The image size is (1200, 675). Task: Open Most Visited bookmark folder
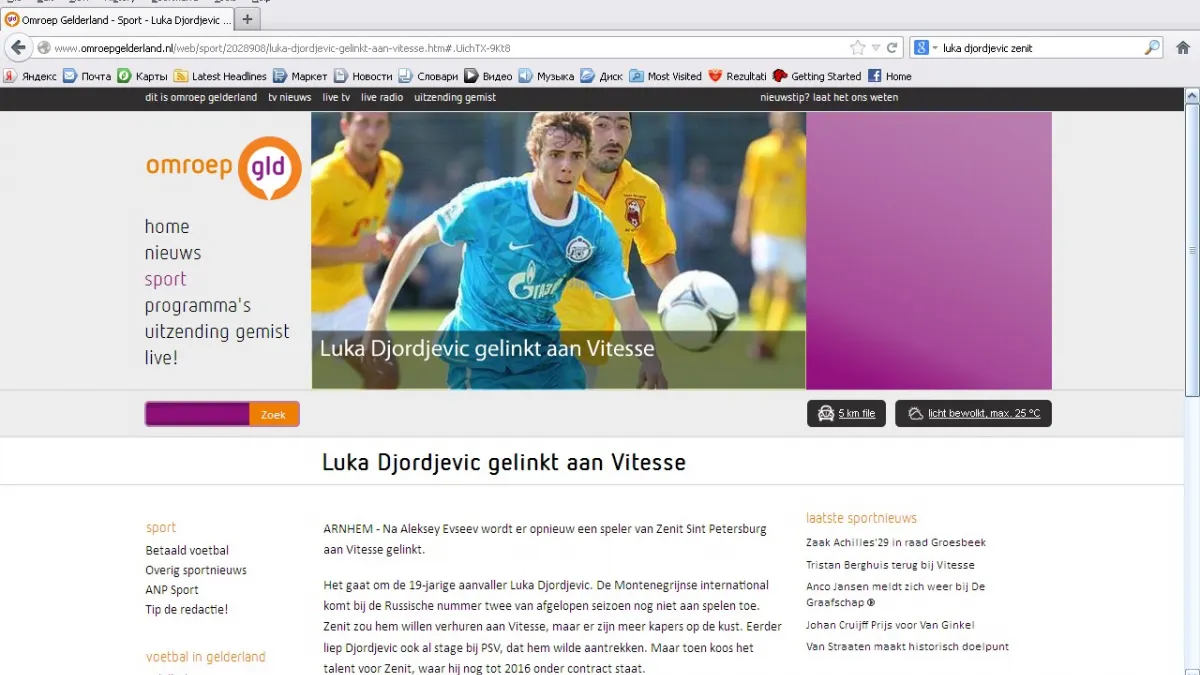[x=666, y=76]
